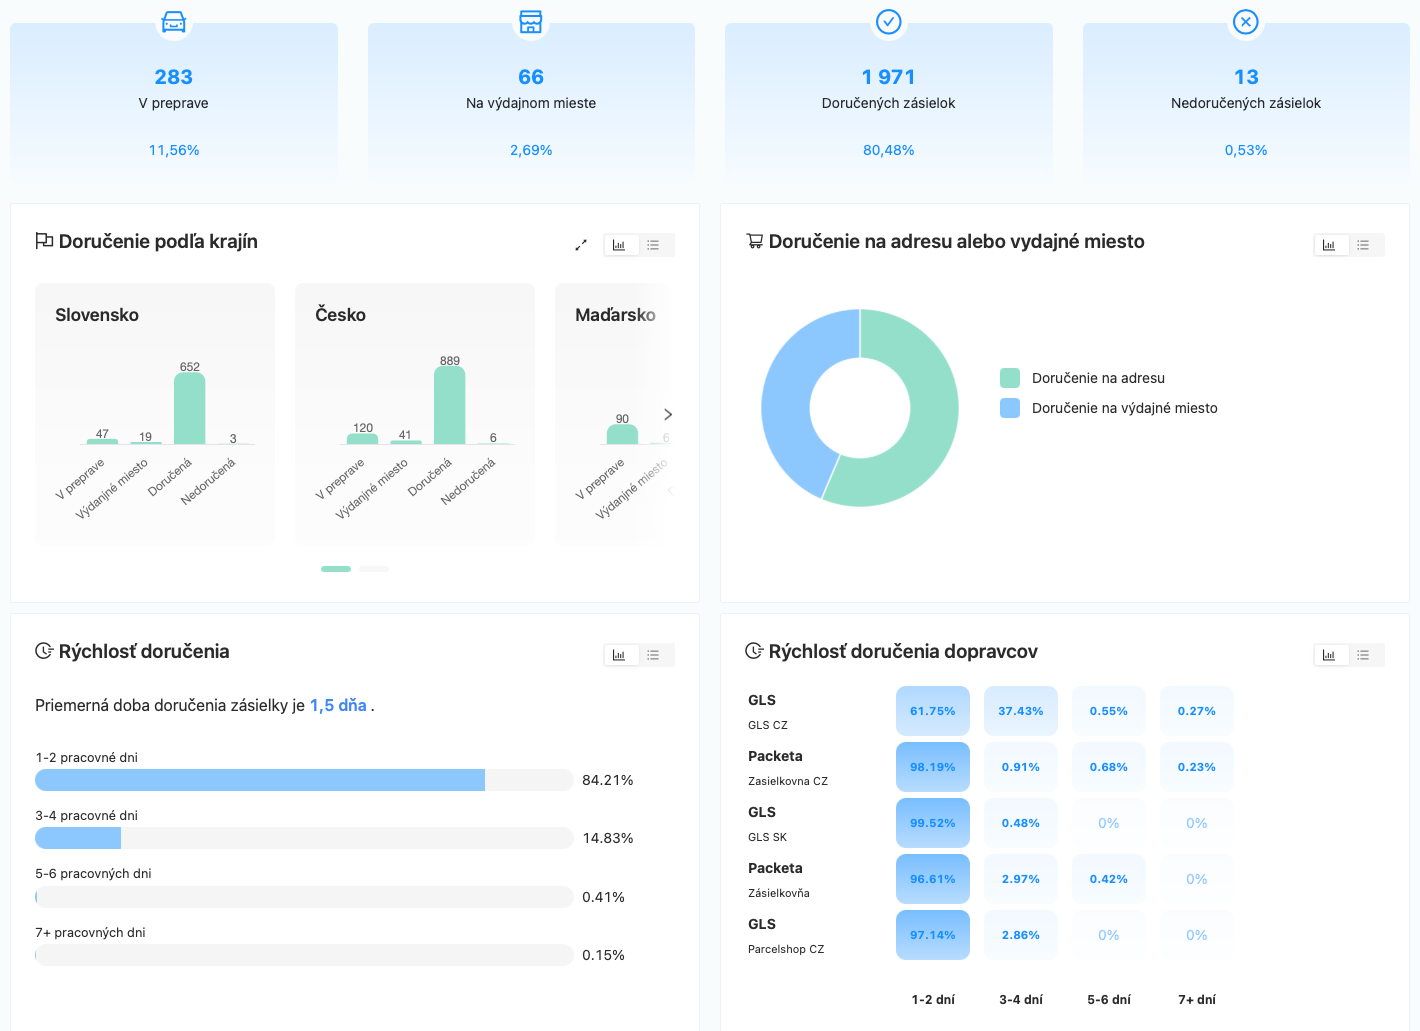The width and height of the screenshot is (1420, 1031).
Task: Click the clock icon beside Rýchlosť doručenia dopravcov
Action: (x=755, y=651)
